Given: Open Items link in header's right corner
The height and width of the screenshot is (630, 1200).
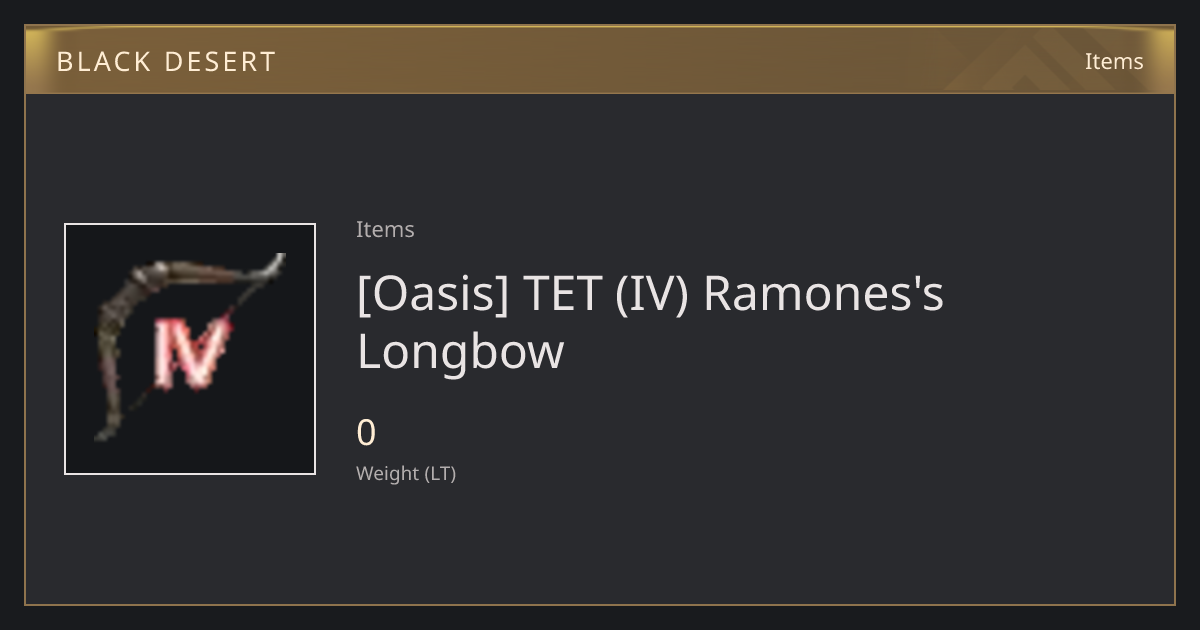Looking at the screenshot, I should pos(1114,61).
